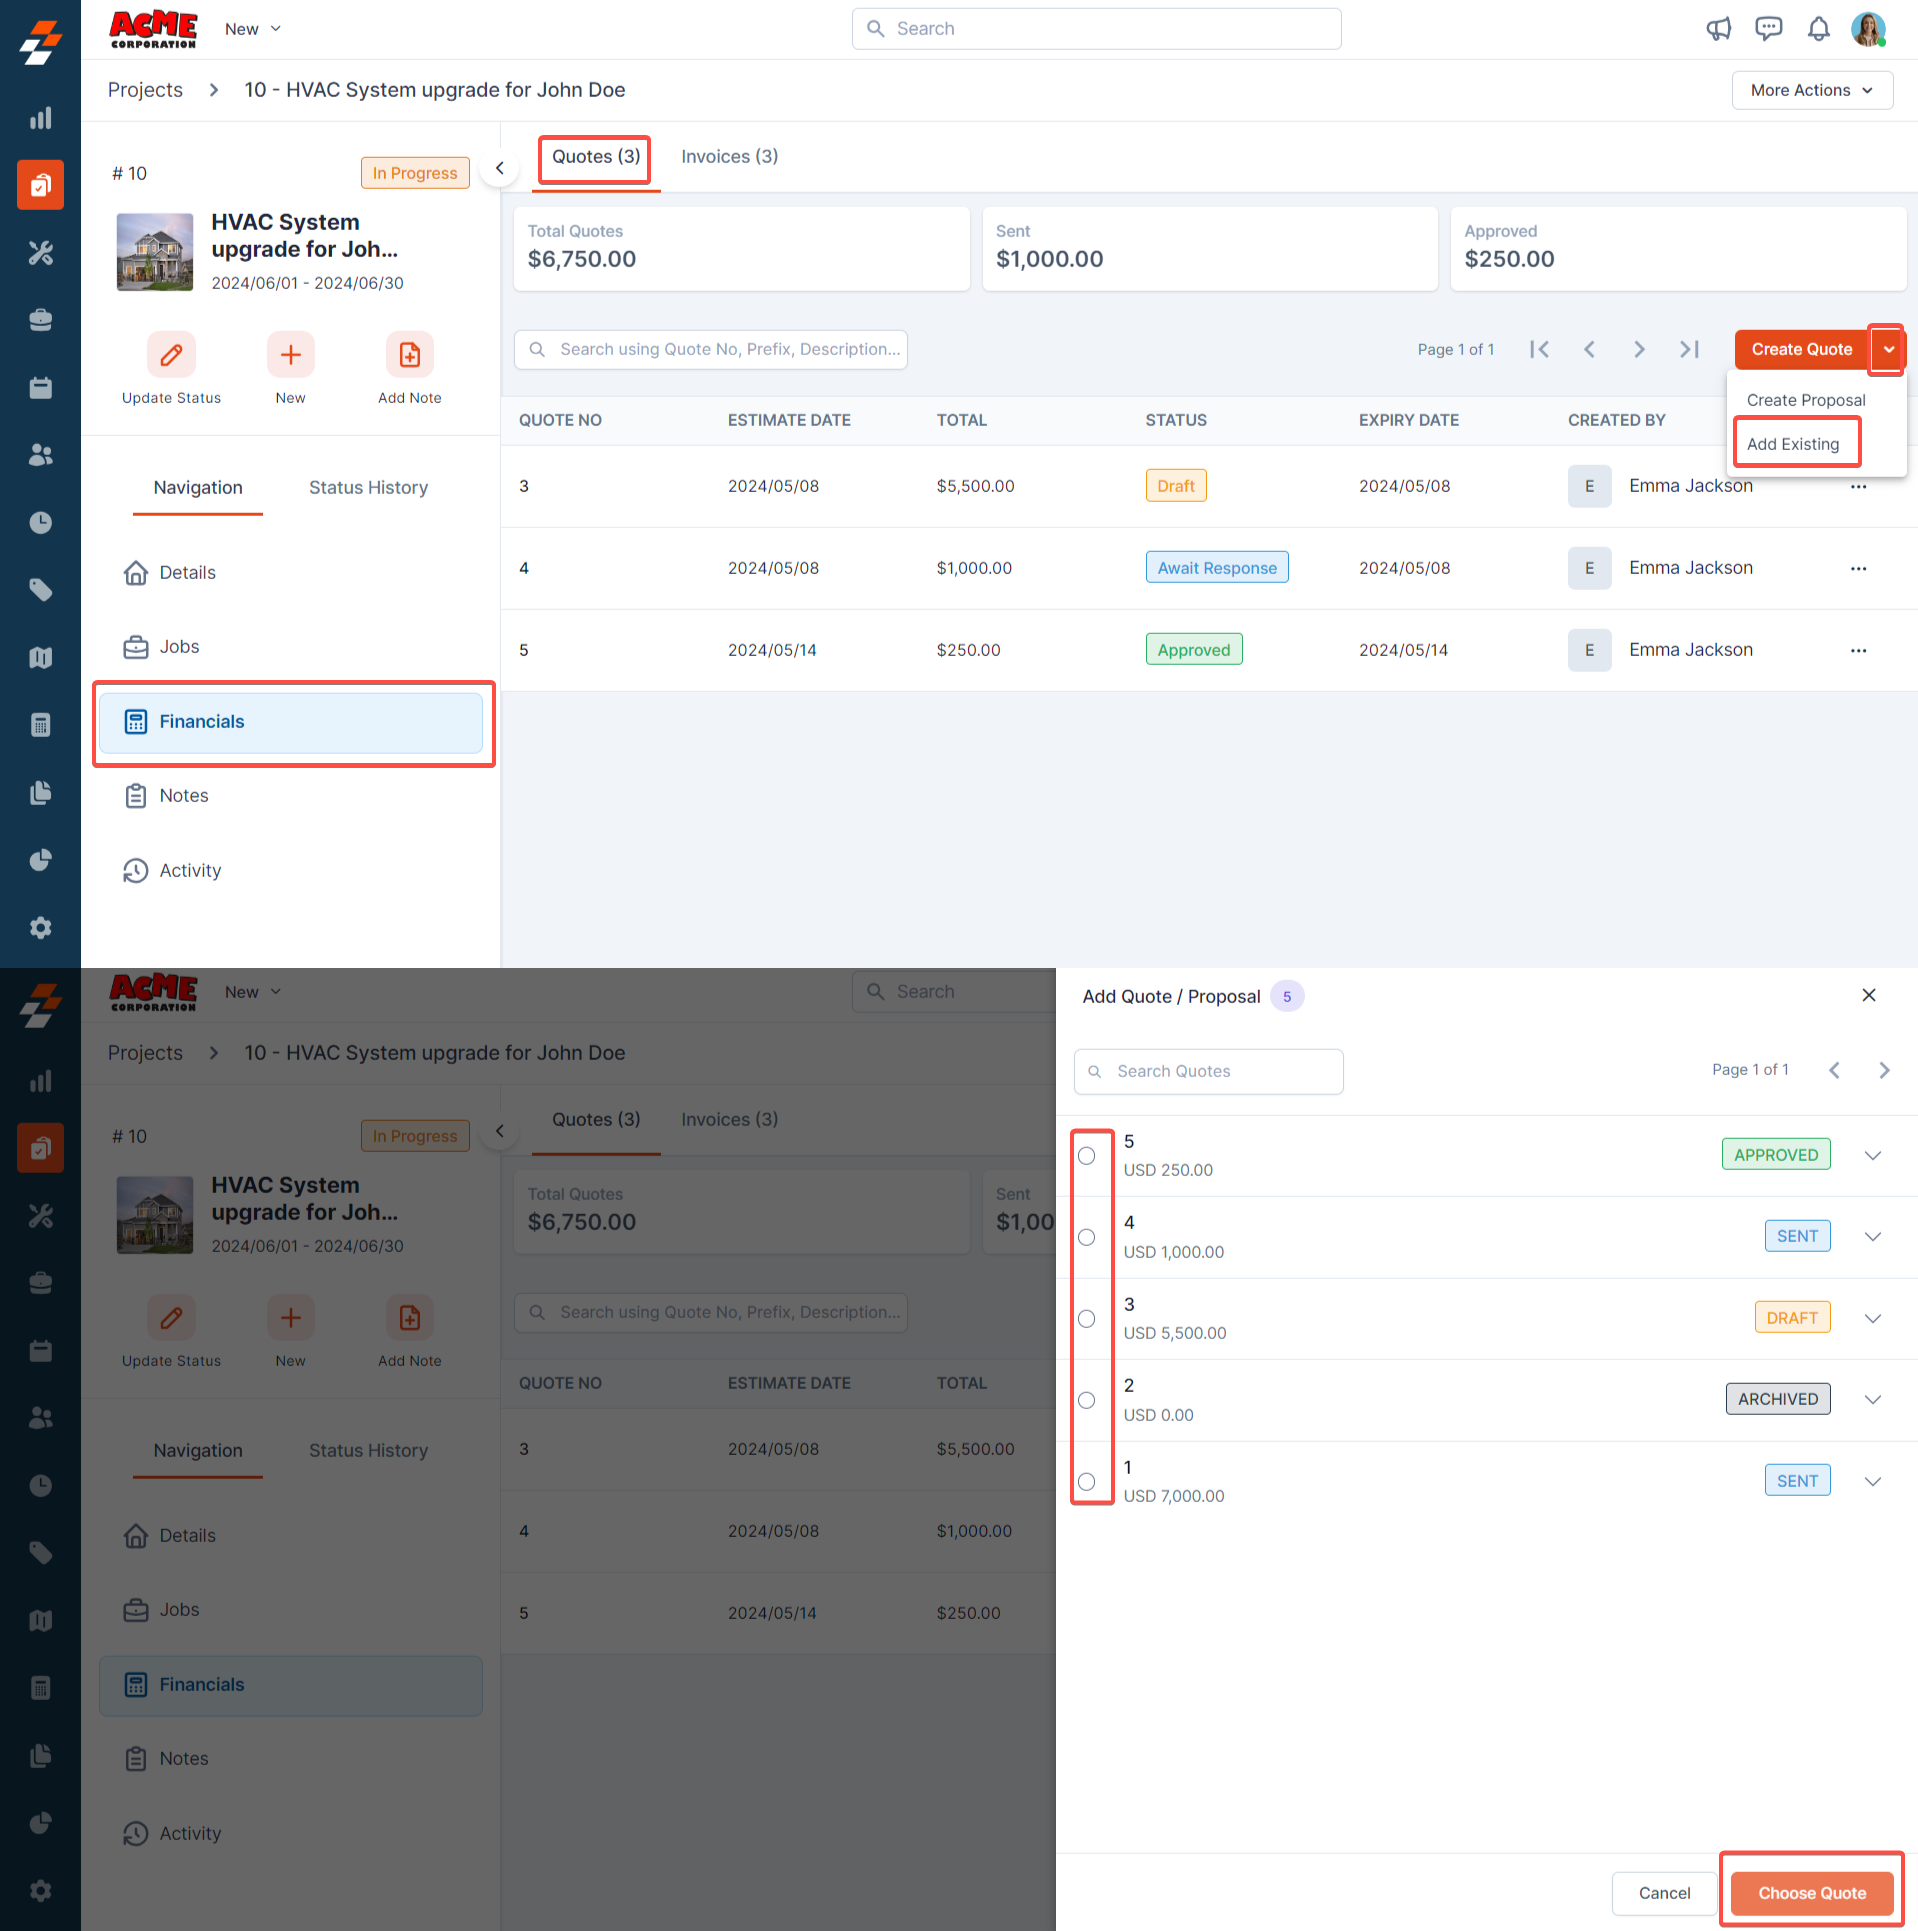This screenshot has width=1918, height=1931.
Task: Switch to Quotes (3) tab in upper page
Action: pos(596,157)
